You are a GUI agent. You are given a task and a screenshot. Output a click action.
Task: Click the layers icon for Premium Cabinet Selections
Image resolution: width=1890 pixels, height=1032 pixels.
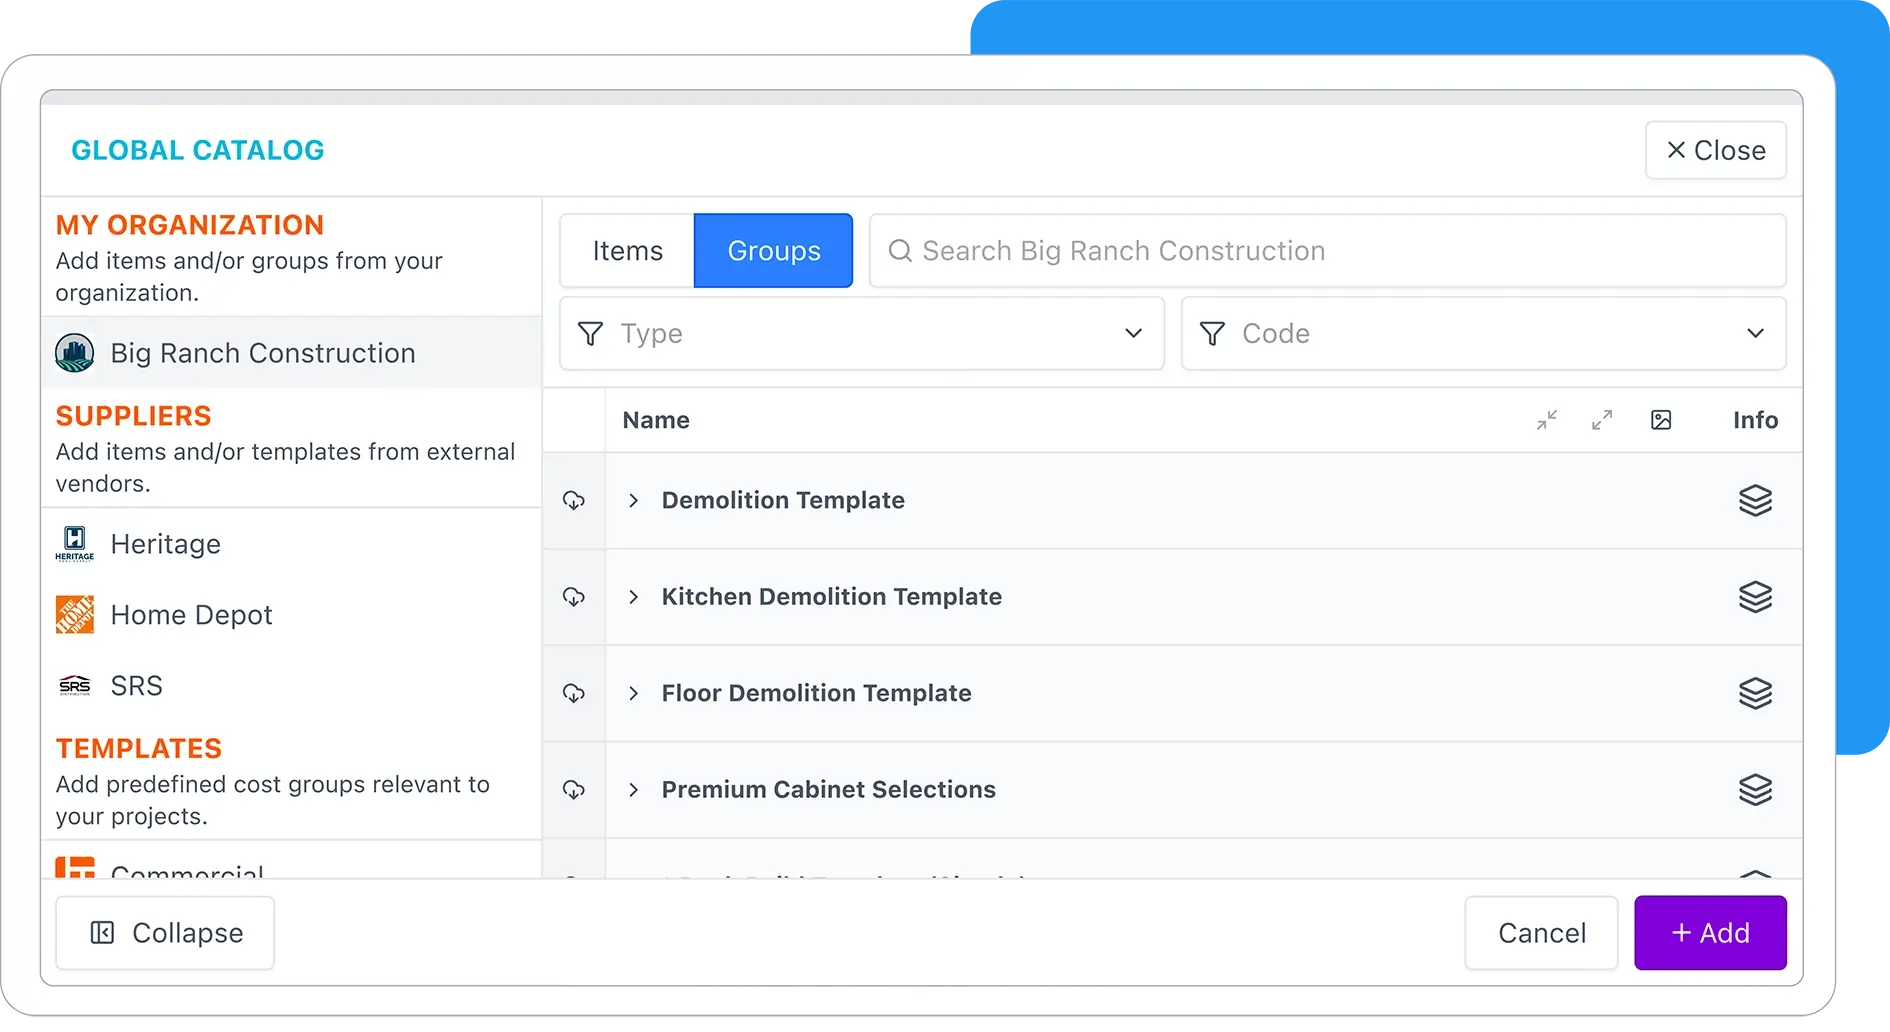tap(1755, 790)
